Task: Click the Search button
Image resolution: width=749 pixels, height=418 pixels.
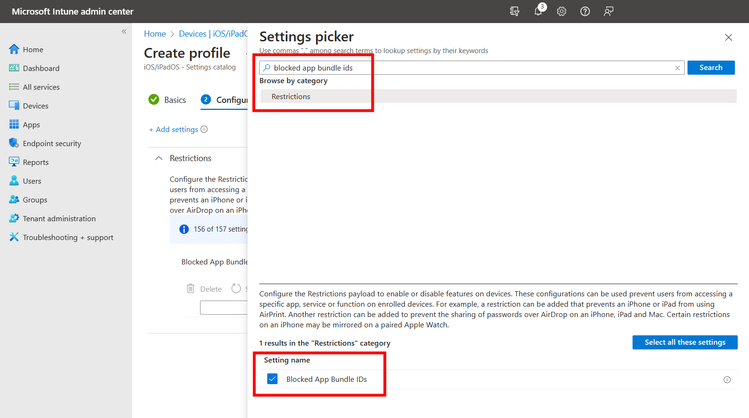Action: pyautogui.click(x=711, y=68)
